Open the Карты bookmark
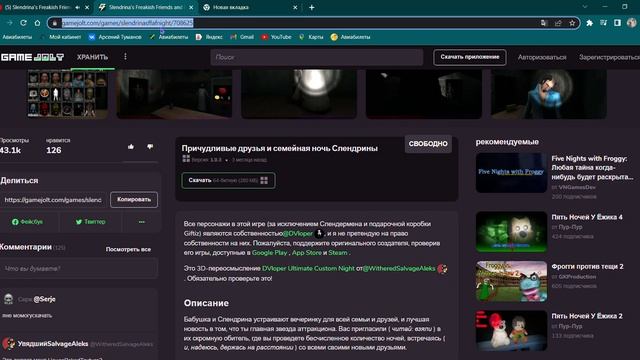 (311, 37)
